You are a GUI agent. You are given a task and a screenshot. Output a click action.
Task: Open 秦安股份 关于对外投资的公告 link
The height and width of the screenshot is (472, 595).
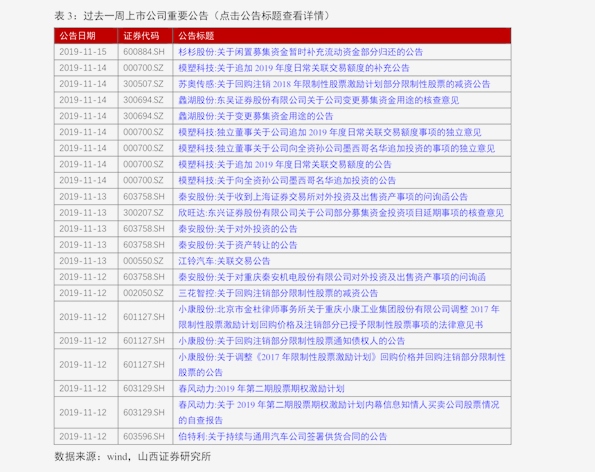pyautogui.click(x=238, y=229)
